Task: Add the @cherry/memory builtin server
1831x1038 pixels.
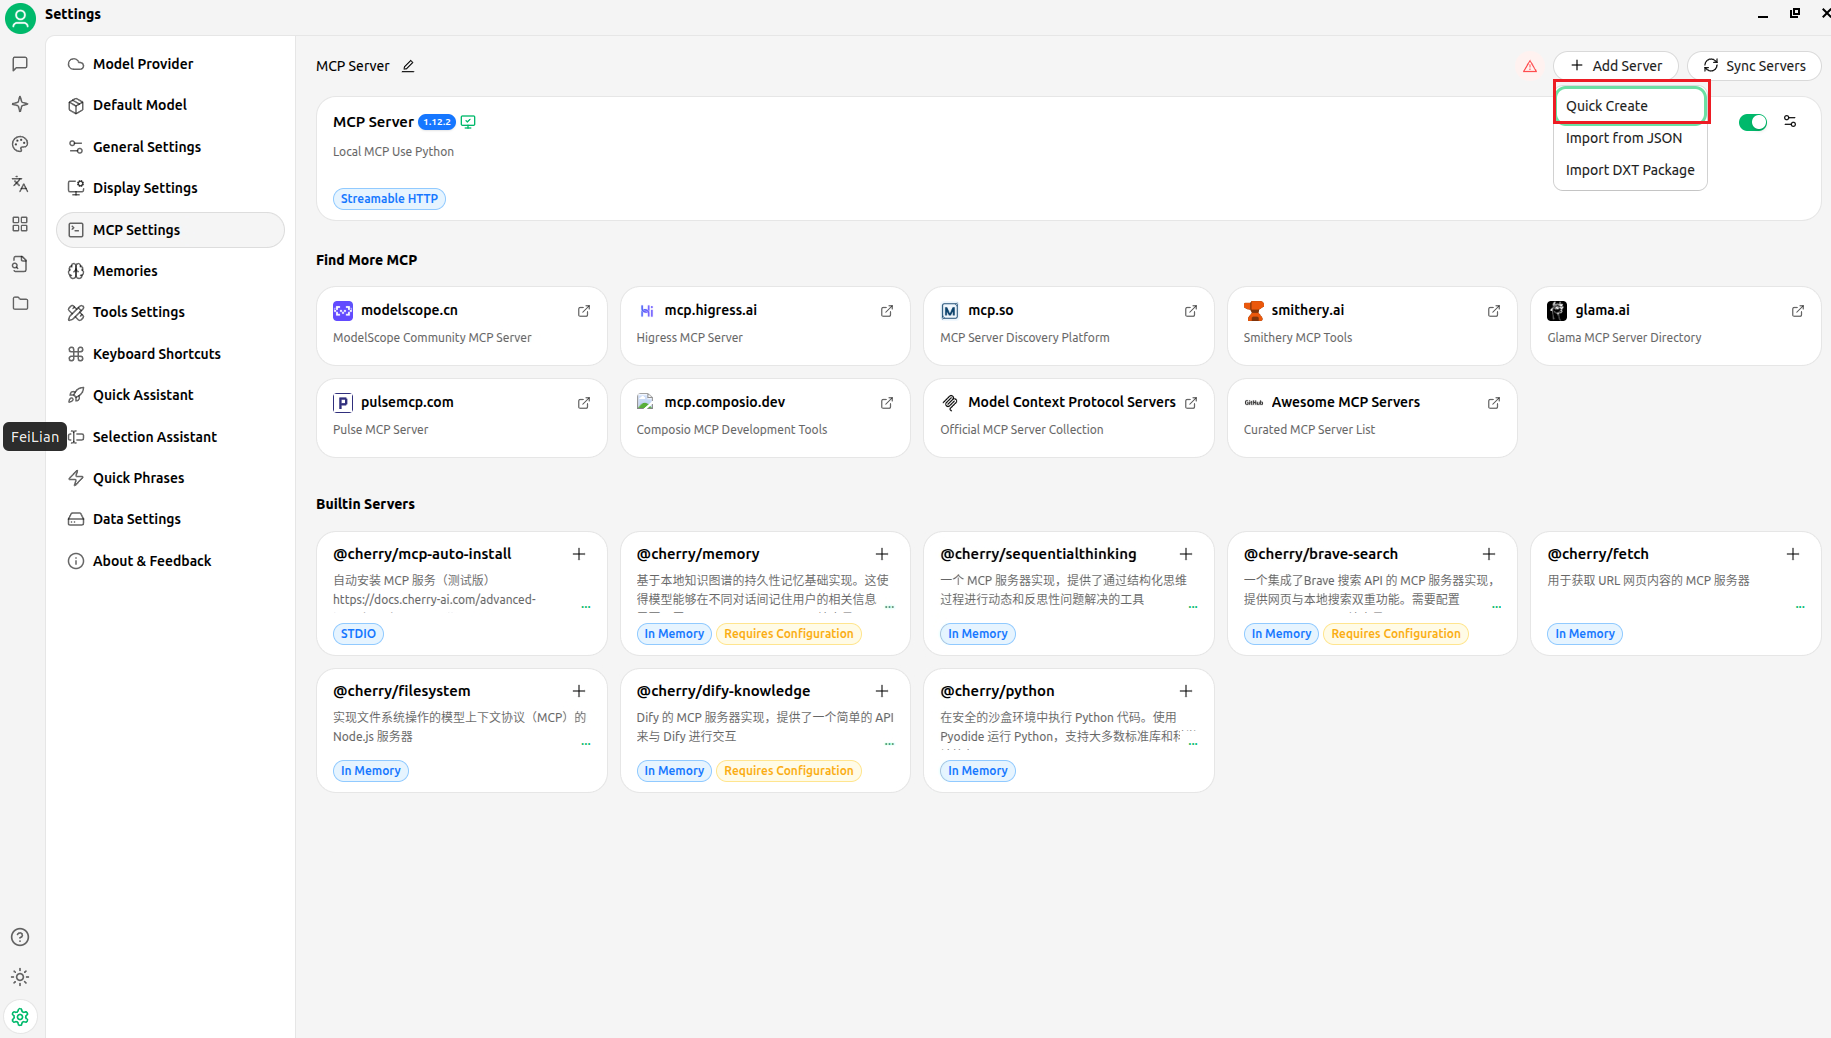Action: [x=882, y=554]
